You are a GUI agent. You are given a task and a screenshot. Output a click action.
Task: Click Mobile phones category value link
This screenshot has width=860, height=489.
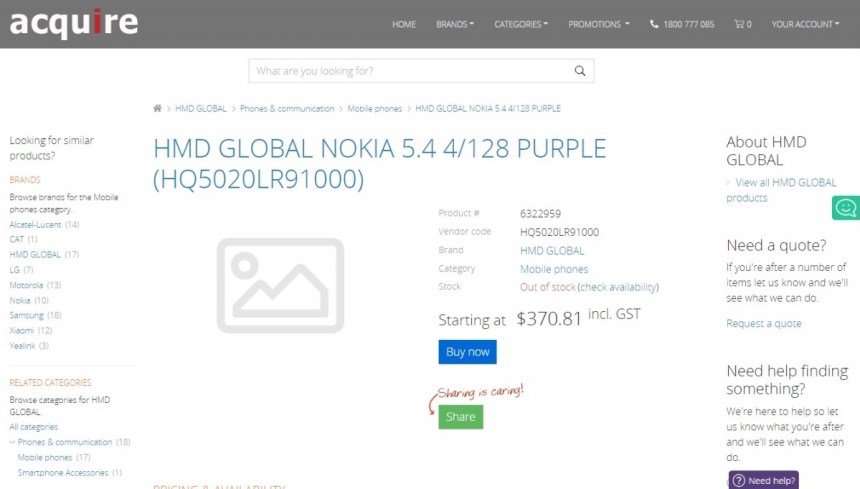[554, 269]
